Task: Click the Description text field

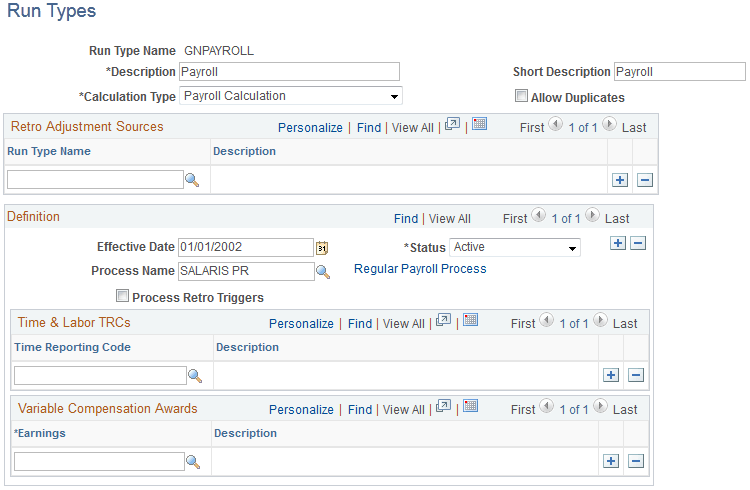Action: [289, 72]
